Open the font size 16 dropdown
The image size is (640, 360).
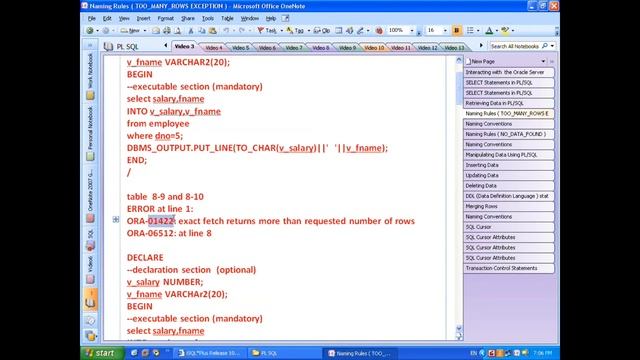445,31
